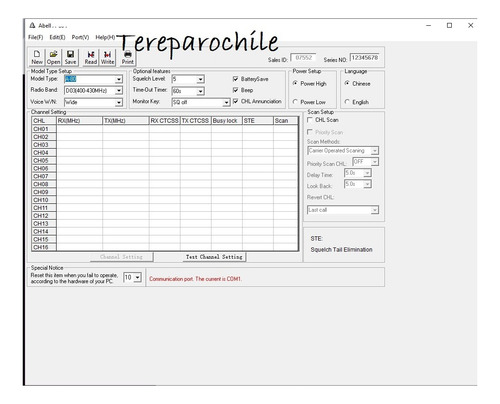The height and width of the screenshot is (404, 500).
Task: Expand the Model Type dropdown
Action: click(119, 79)
